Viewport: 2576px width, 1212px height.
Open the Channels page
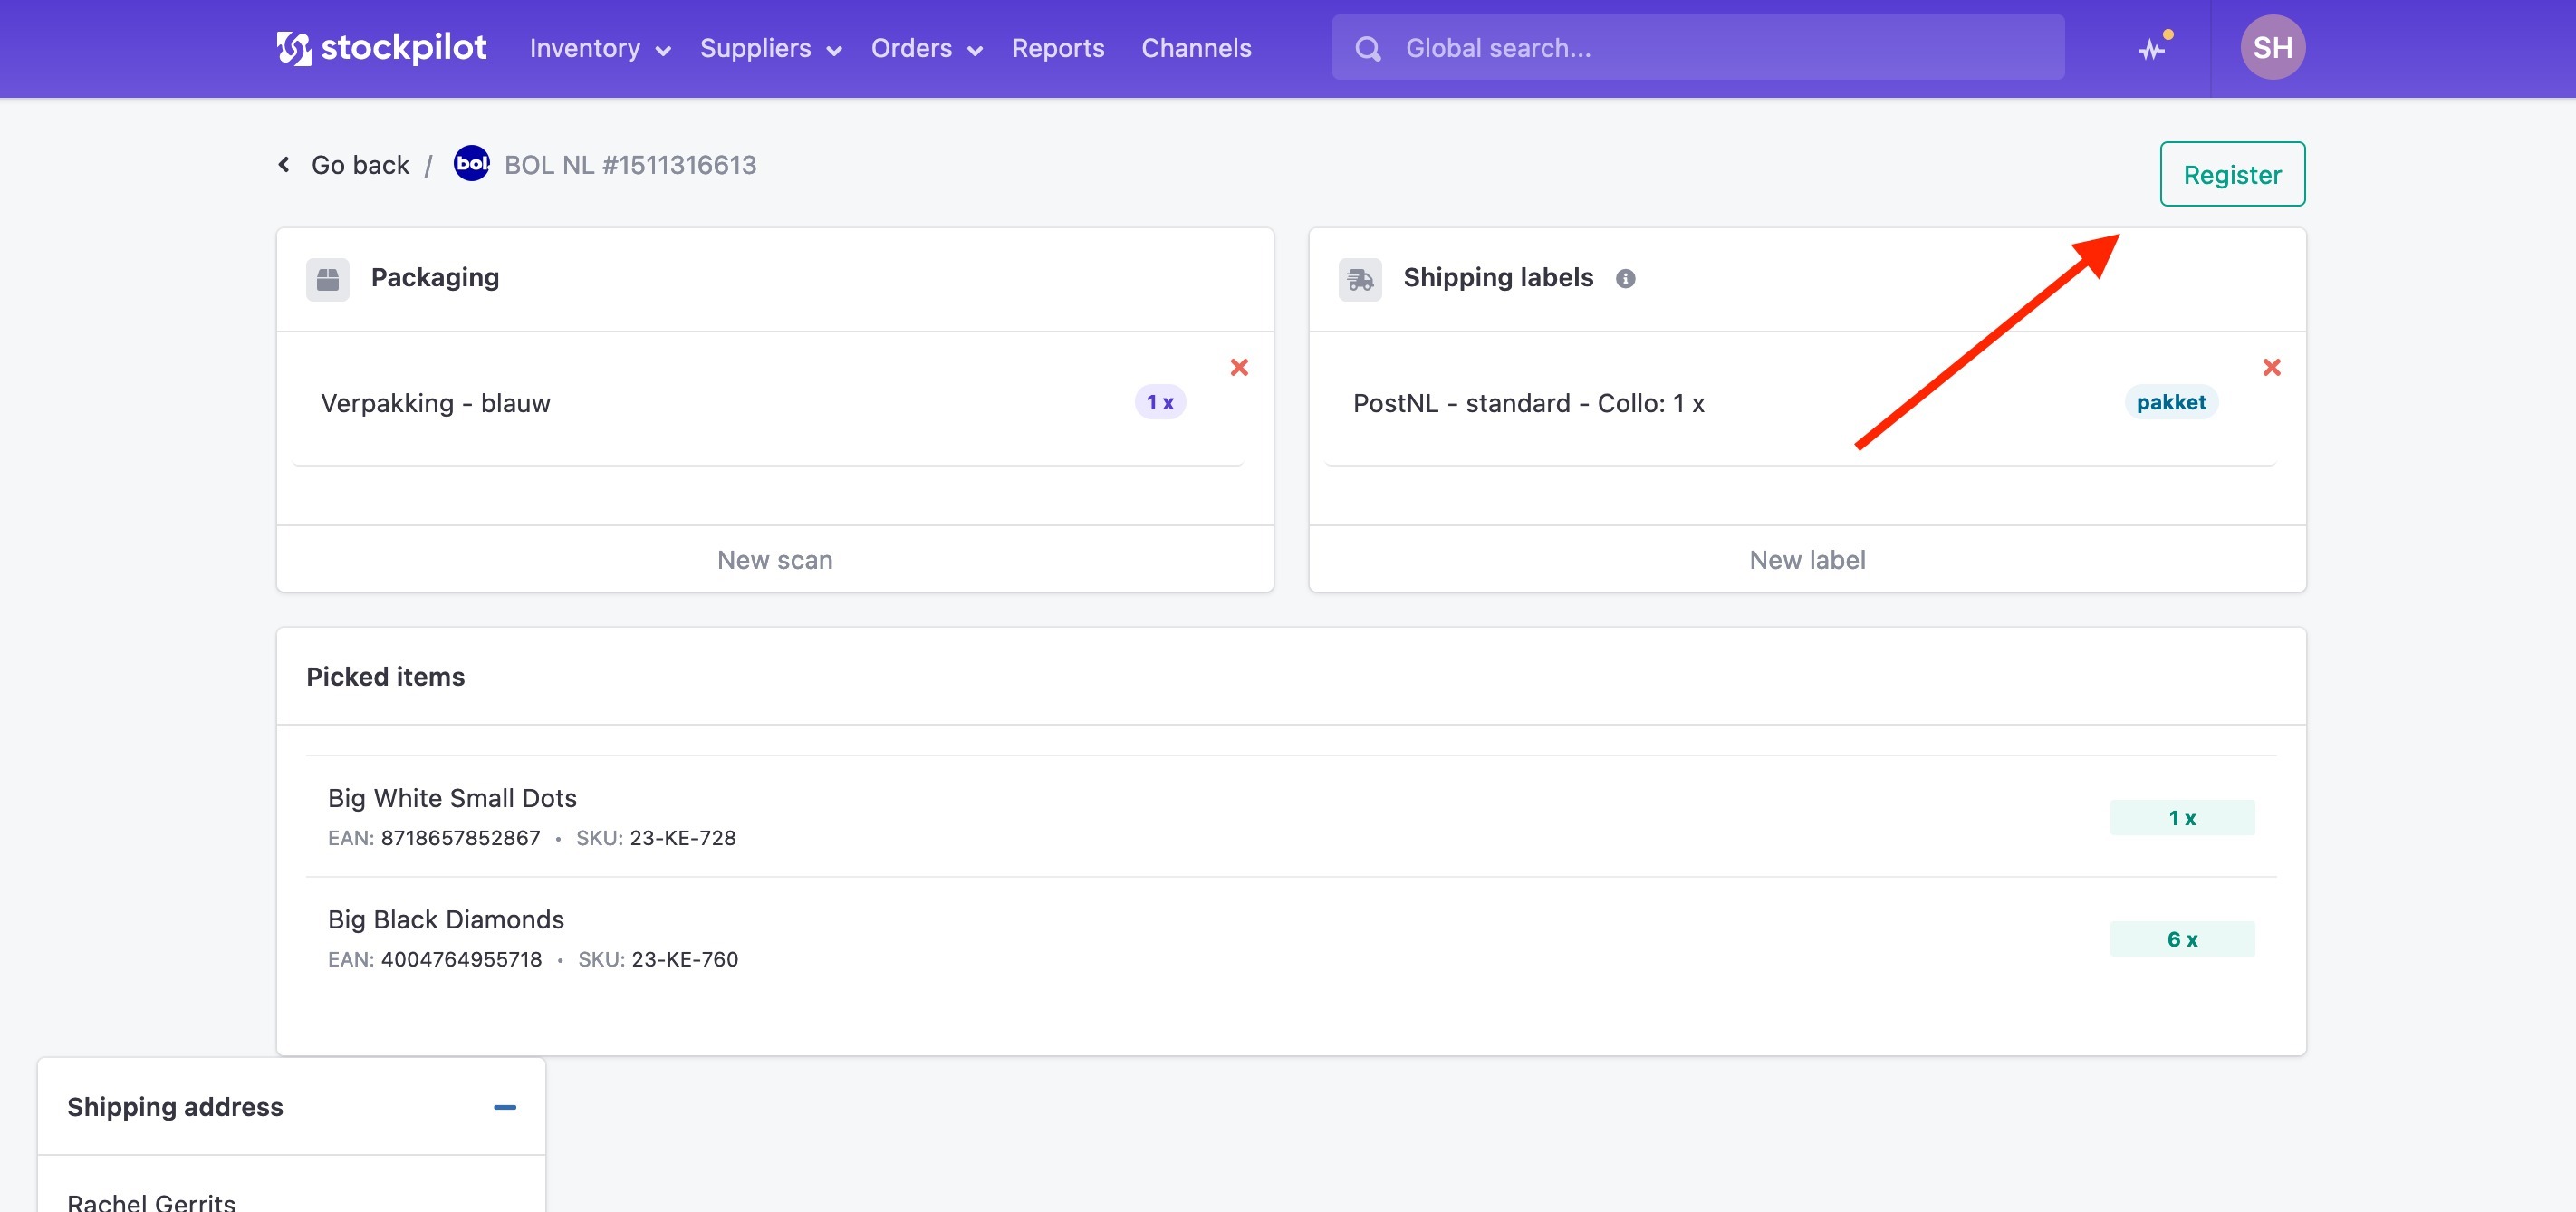pos(1196,48)
